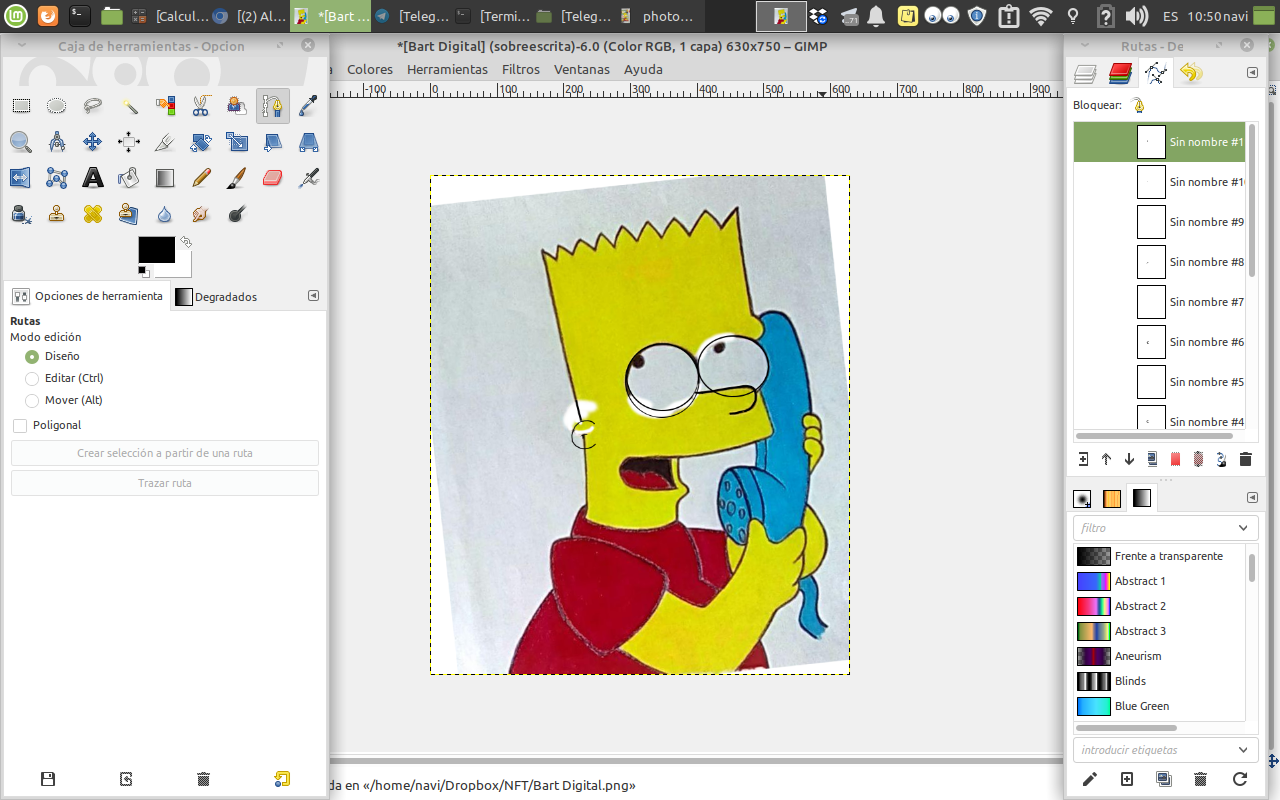This screenshot has width=1280, height=800.
Task: Select the Shear tool
Action: coord(273,142)
